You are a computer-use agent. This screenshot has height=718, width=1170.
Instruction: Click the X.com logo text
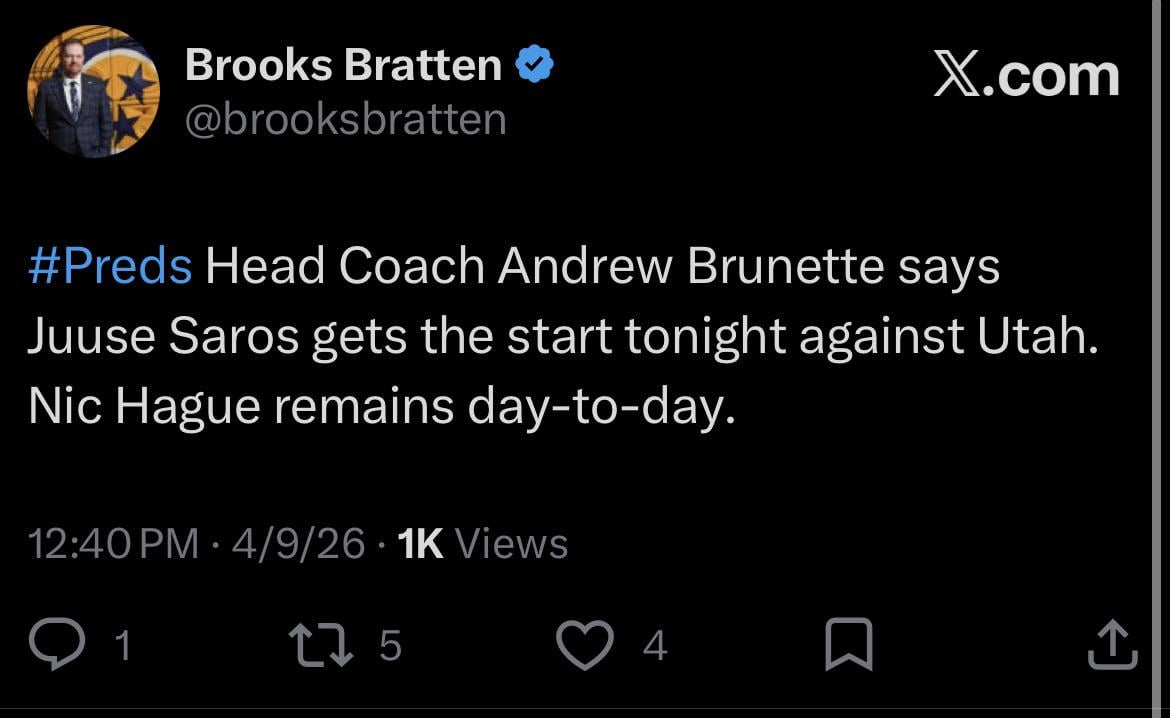tap(1026, 75)
